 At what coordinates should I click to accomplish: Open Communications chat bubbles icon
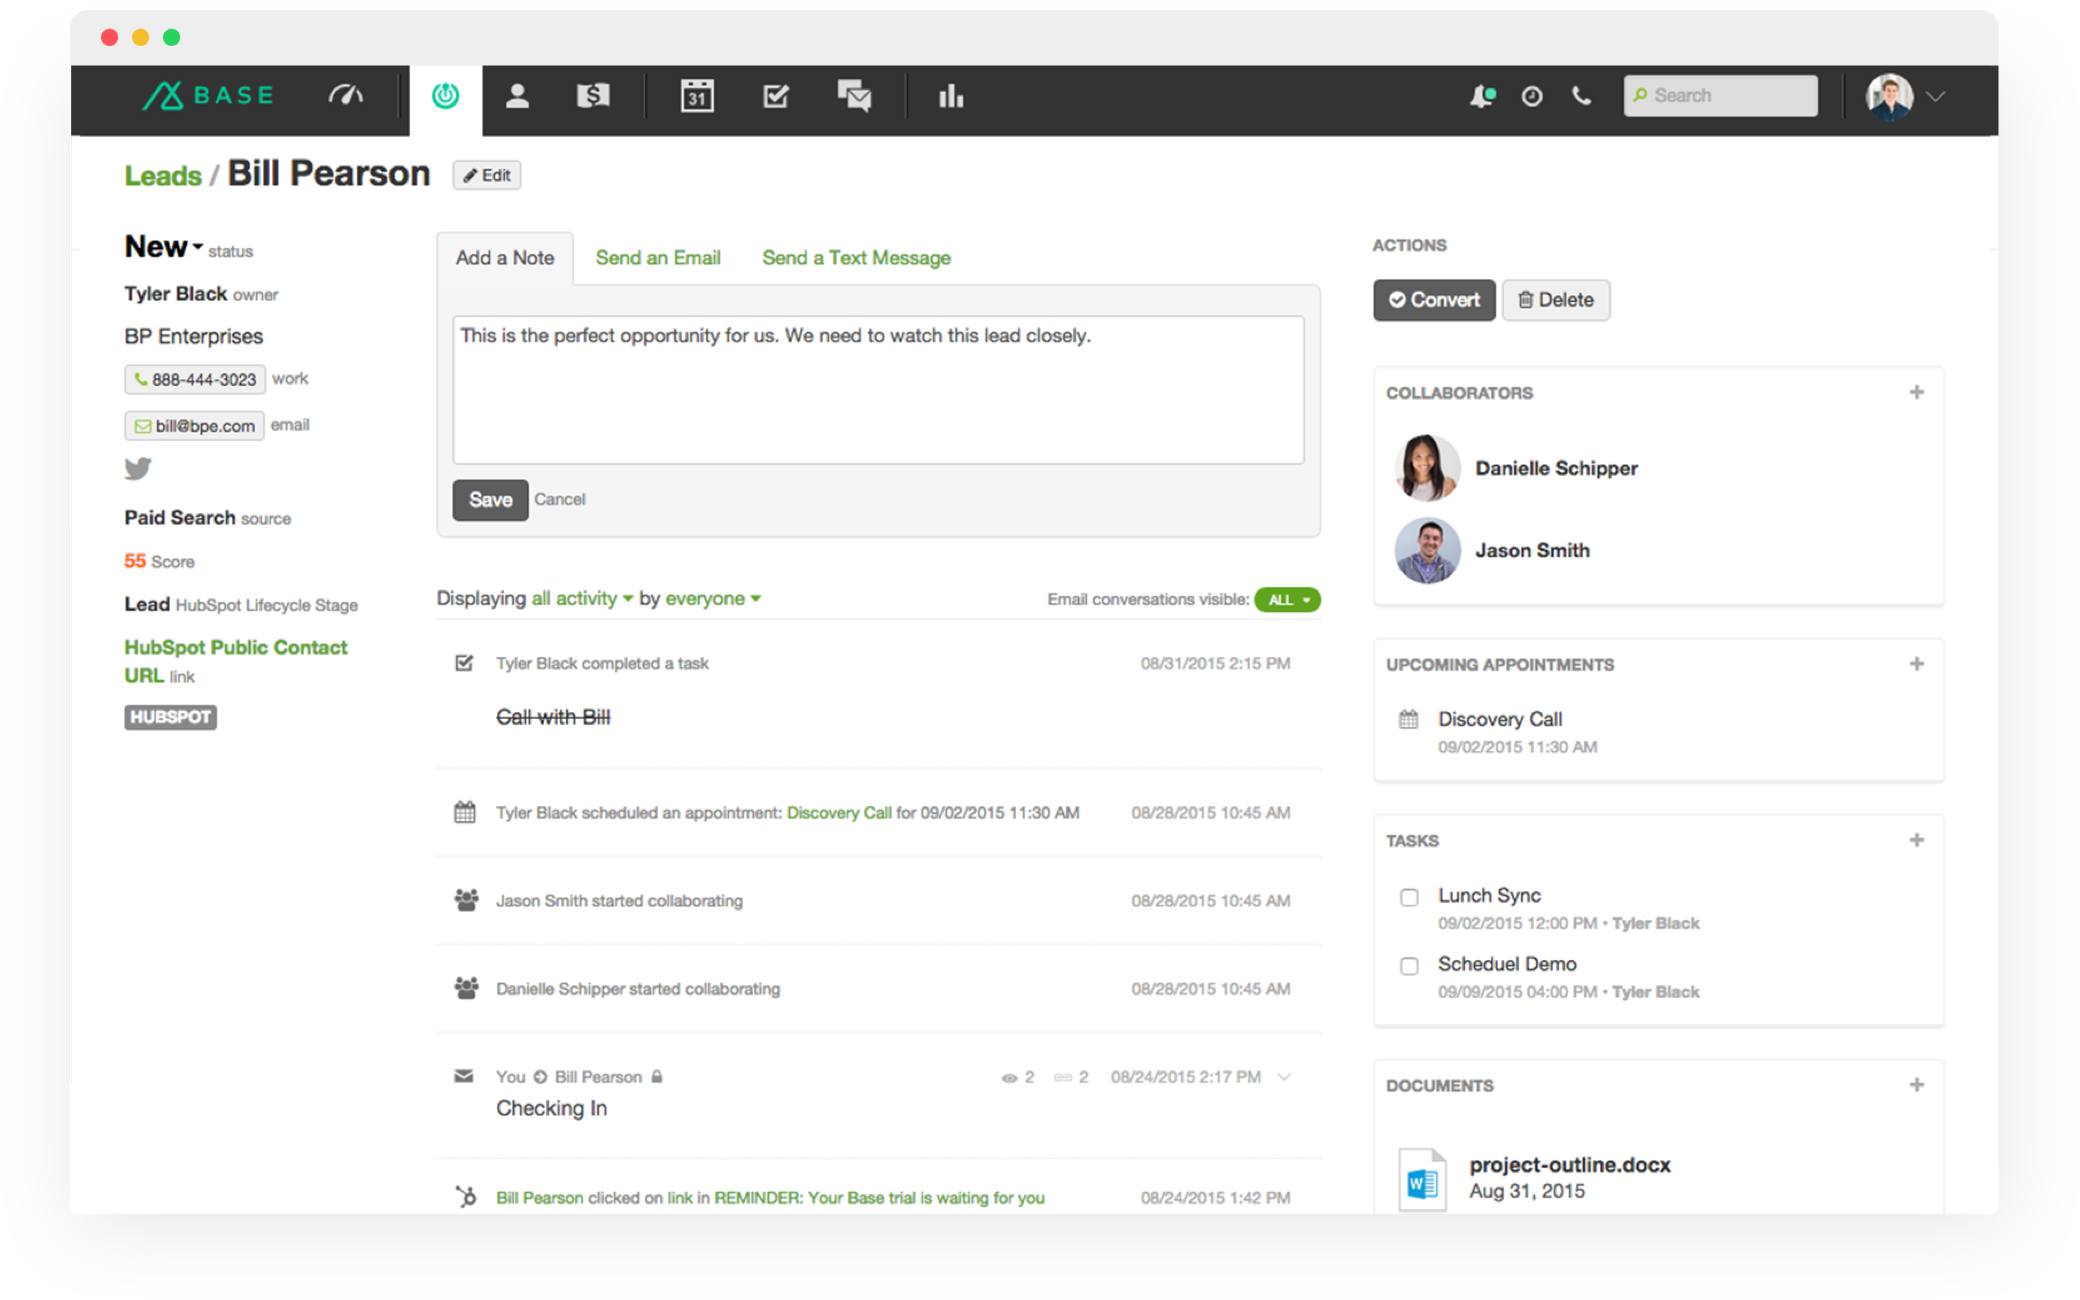tap(854, 96)
